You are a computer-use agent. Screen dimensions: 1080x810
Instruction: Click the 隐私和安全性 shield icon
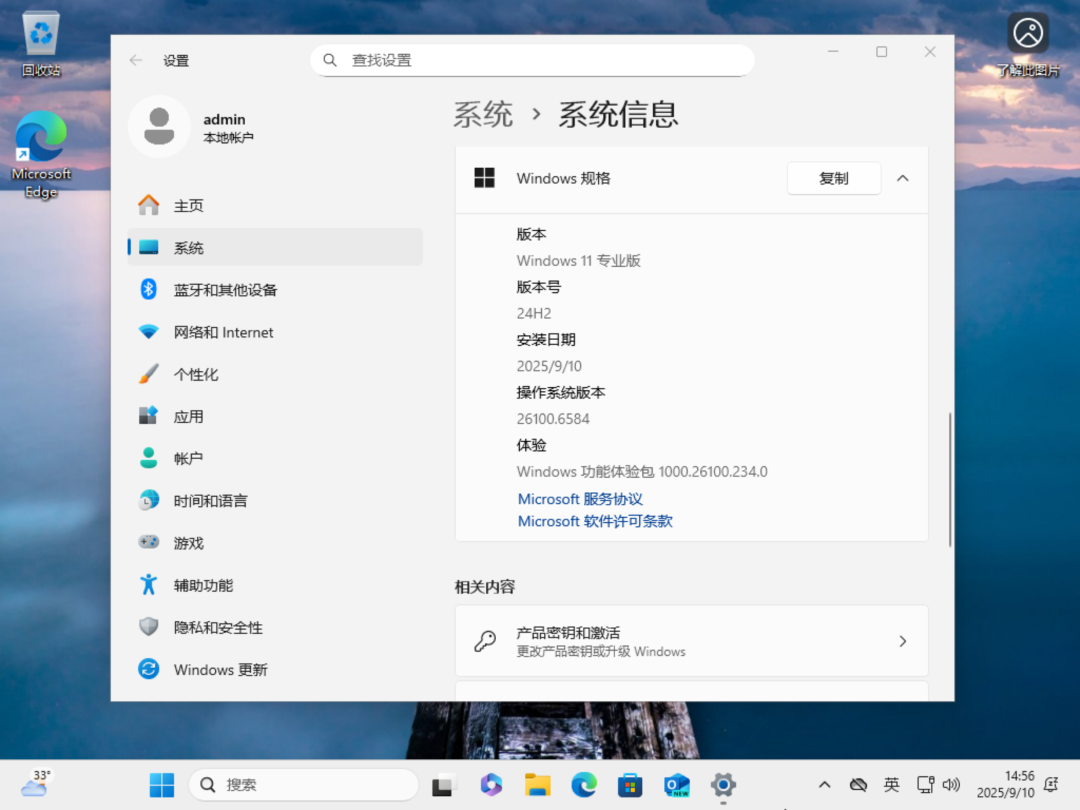tap(148, 627)
